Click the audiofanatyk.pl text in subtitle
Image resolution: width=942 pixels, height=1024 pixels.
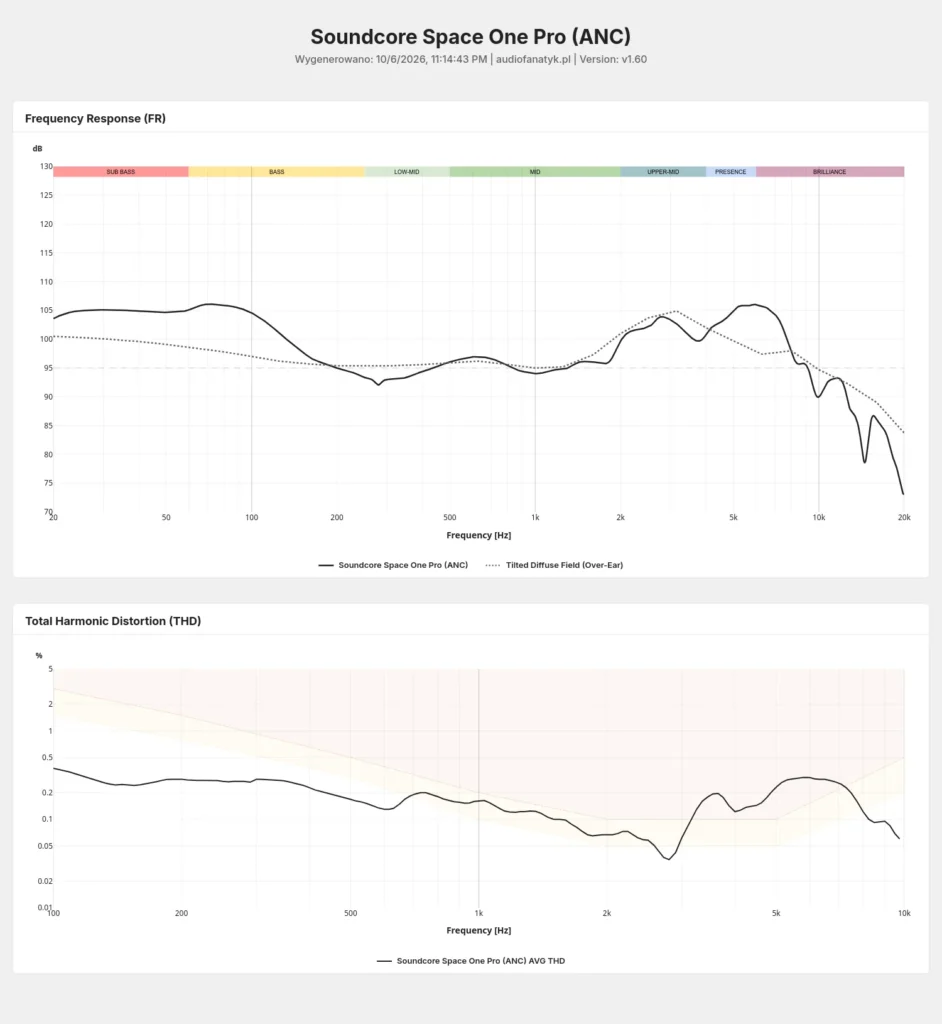click(x=533, y=59)
